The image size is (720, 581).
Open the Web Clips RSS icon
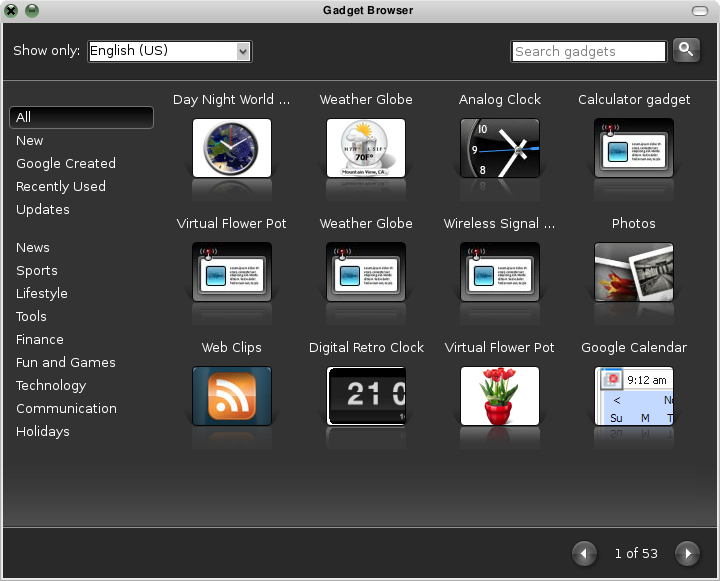[232, 396]
